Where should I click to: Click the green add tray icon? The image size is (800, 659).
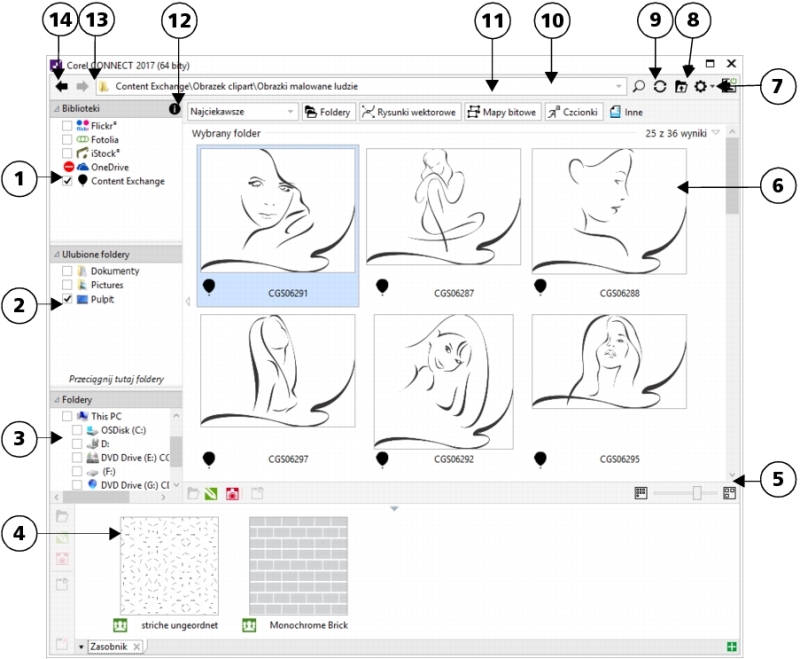click(734, 647)
